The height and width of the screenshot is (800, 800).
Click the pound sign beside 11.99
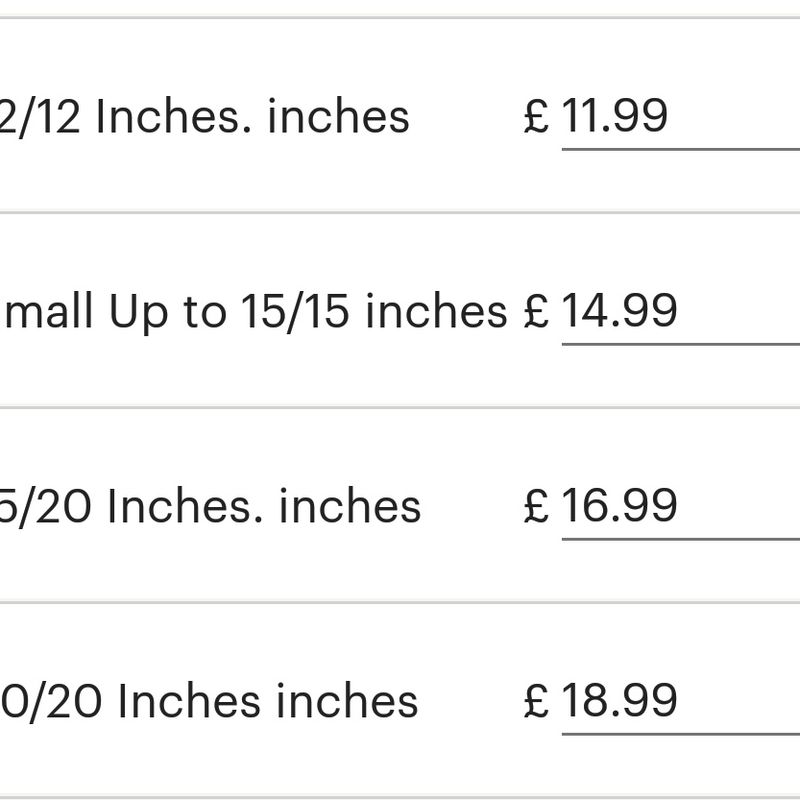click(x=537, y=117)
